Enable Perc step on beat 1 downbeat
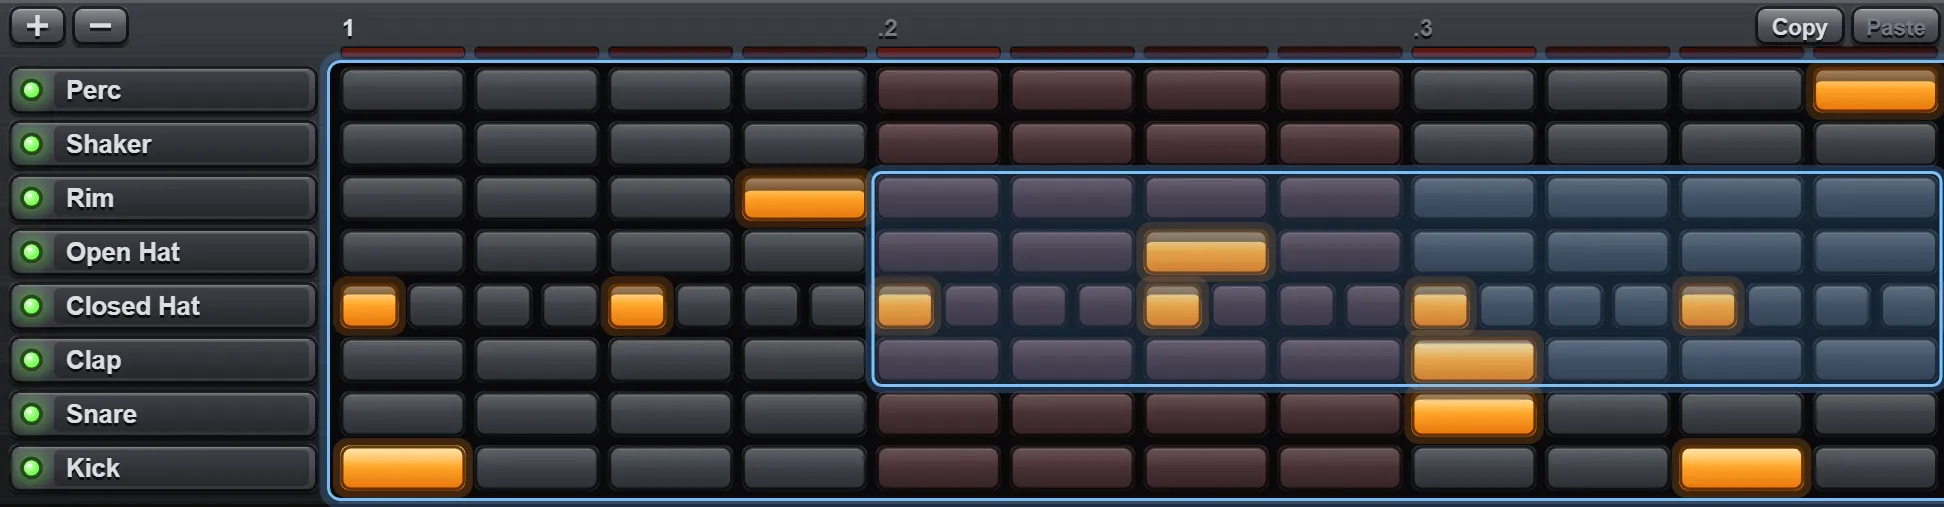 pos(402,90)
